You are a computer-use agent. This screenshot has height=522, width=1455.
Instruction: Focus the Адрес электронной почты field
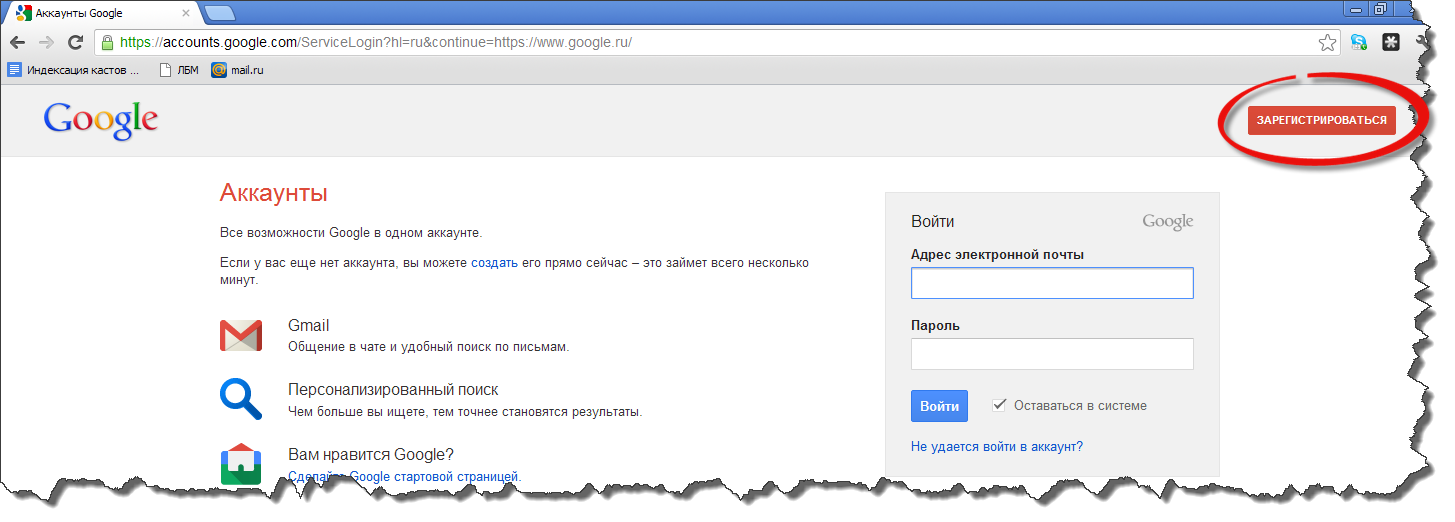click(1052, 283)
